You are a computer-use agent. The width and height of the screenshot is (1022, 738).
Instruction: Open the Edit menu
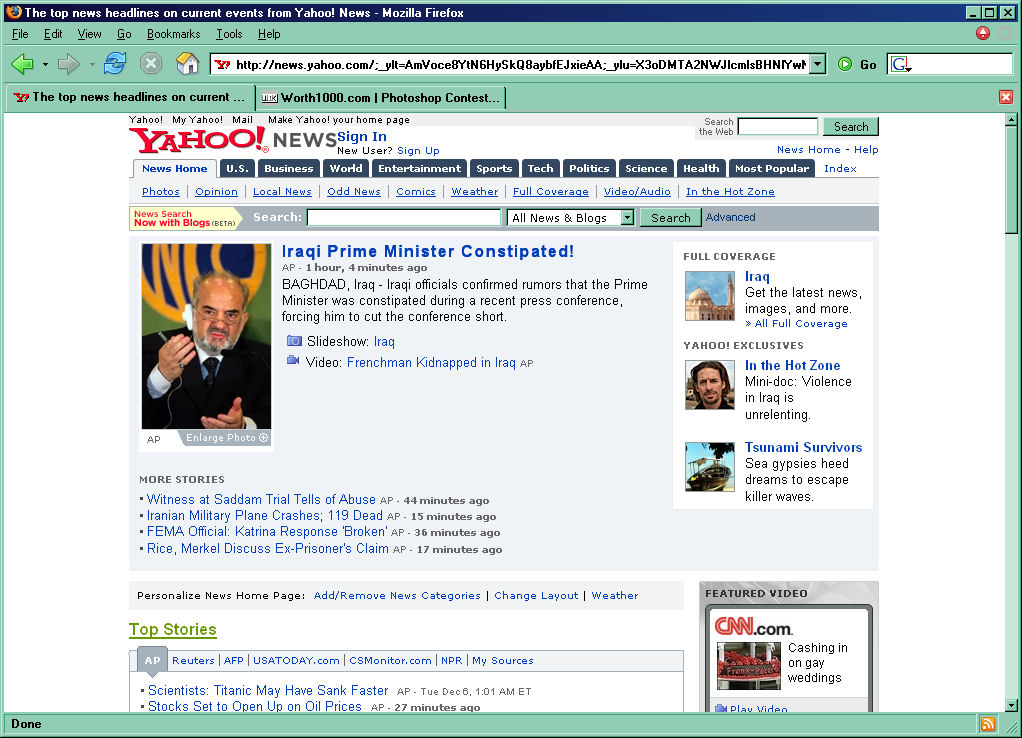click(53, 34)
